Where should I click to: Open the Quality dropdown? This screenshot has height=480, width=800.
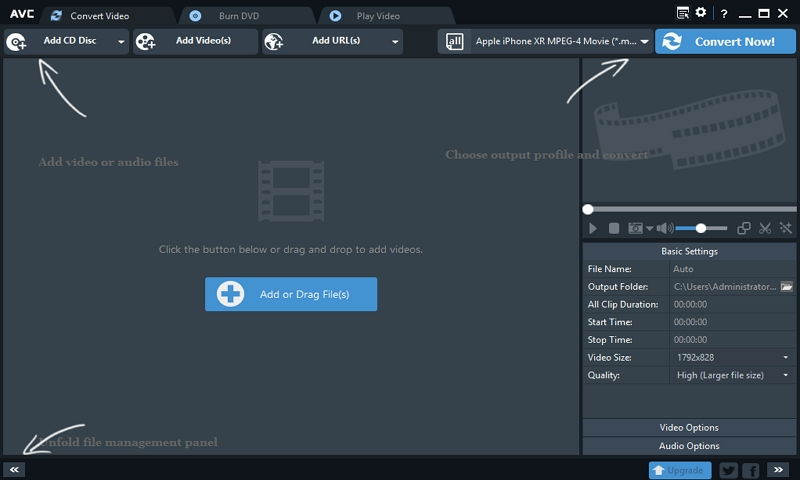click(x=732, y=375)
